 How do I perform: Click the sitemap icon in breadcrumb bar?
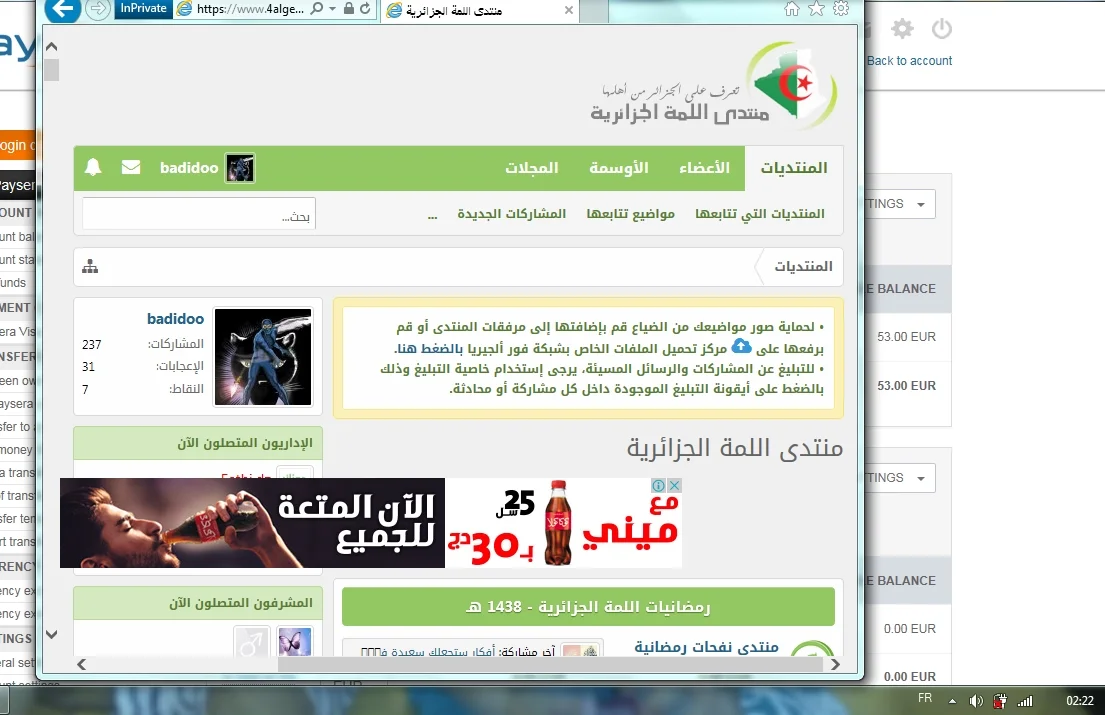tap(90, 267)
